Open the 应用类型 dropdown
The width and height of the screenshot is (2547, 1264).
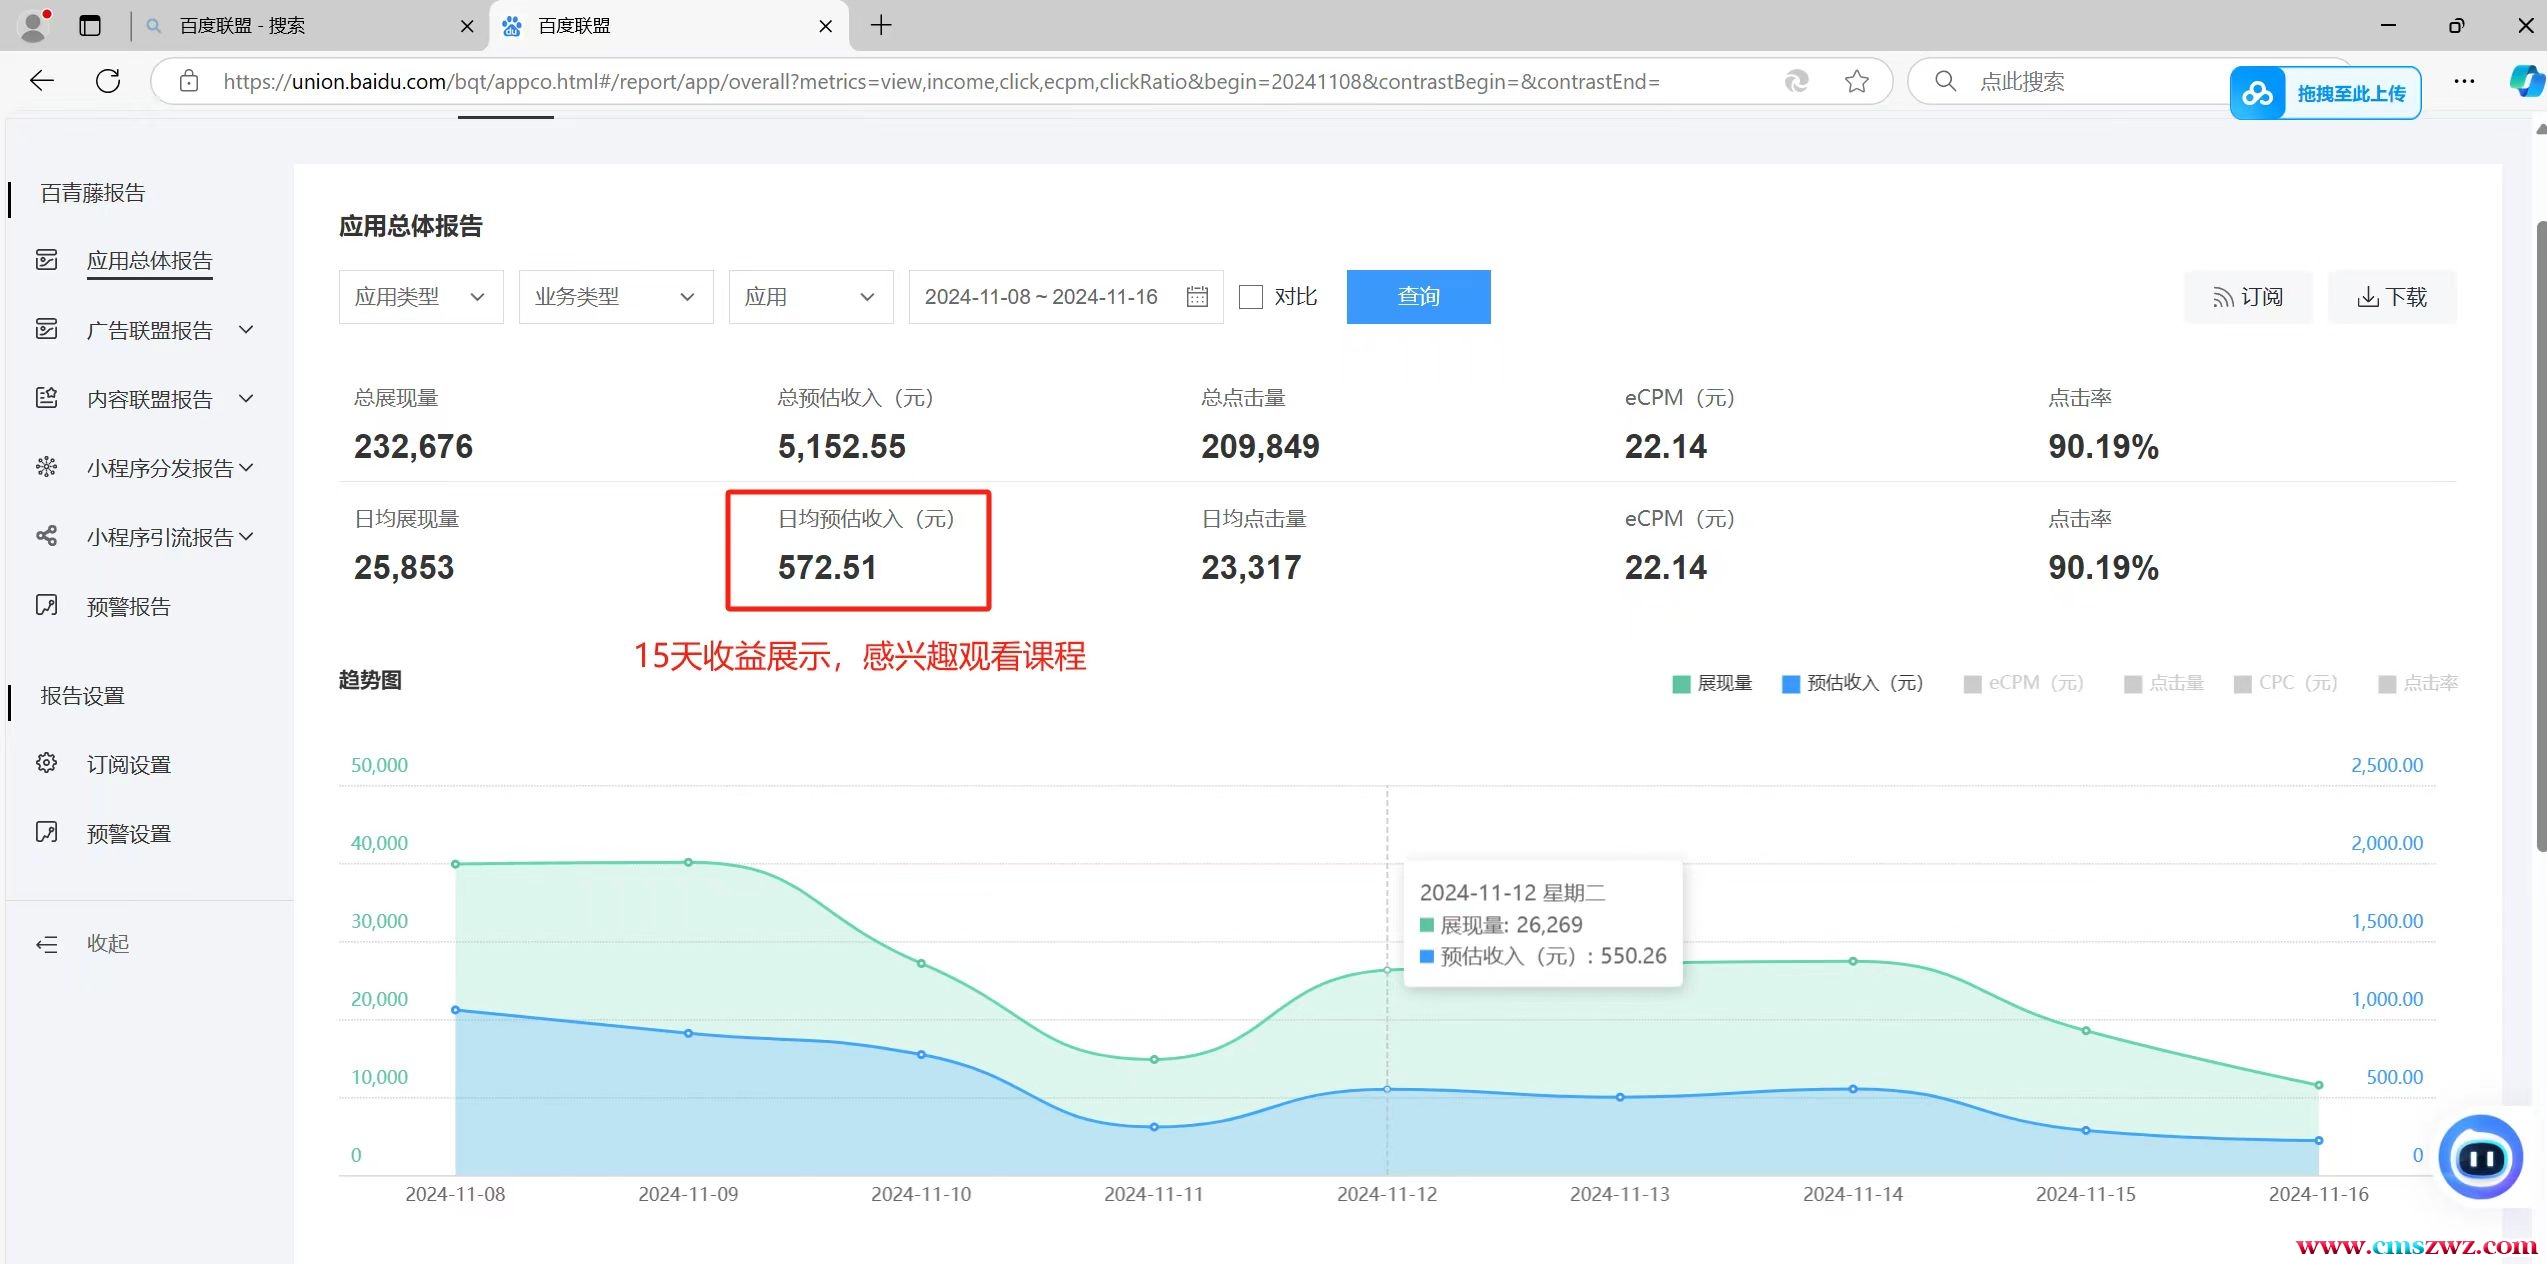(x=421, y=297)
